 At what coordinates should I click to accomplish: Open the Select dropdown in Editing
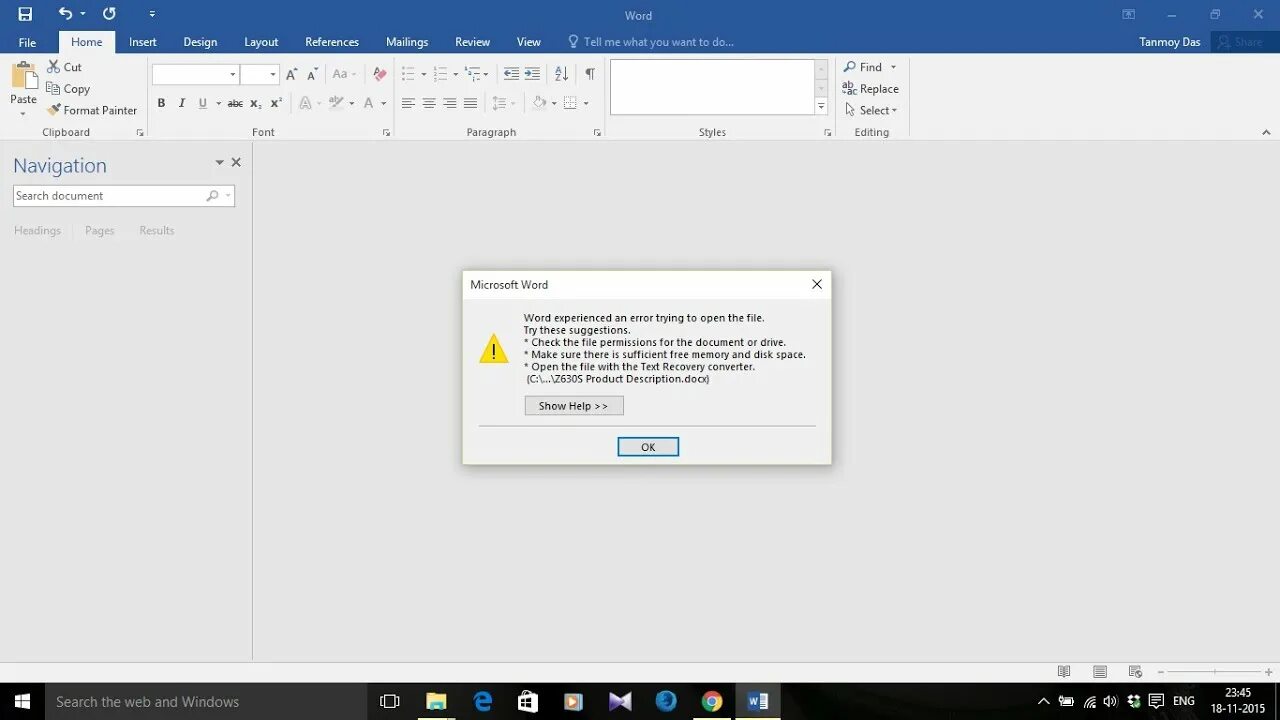tap(871, 110)
